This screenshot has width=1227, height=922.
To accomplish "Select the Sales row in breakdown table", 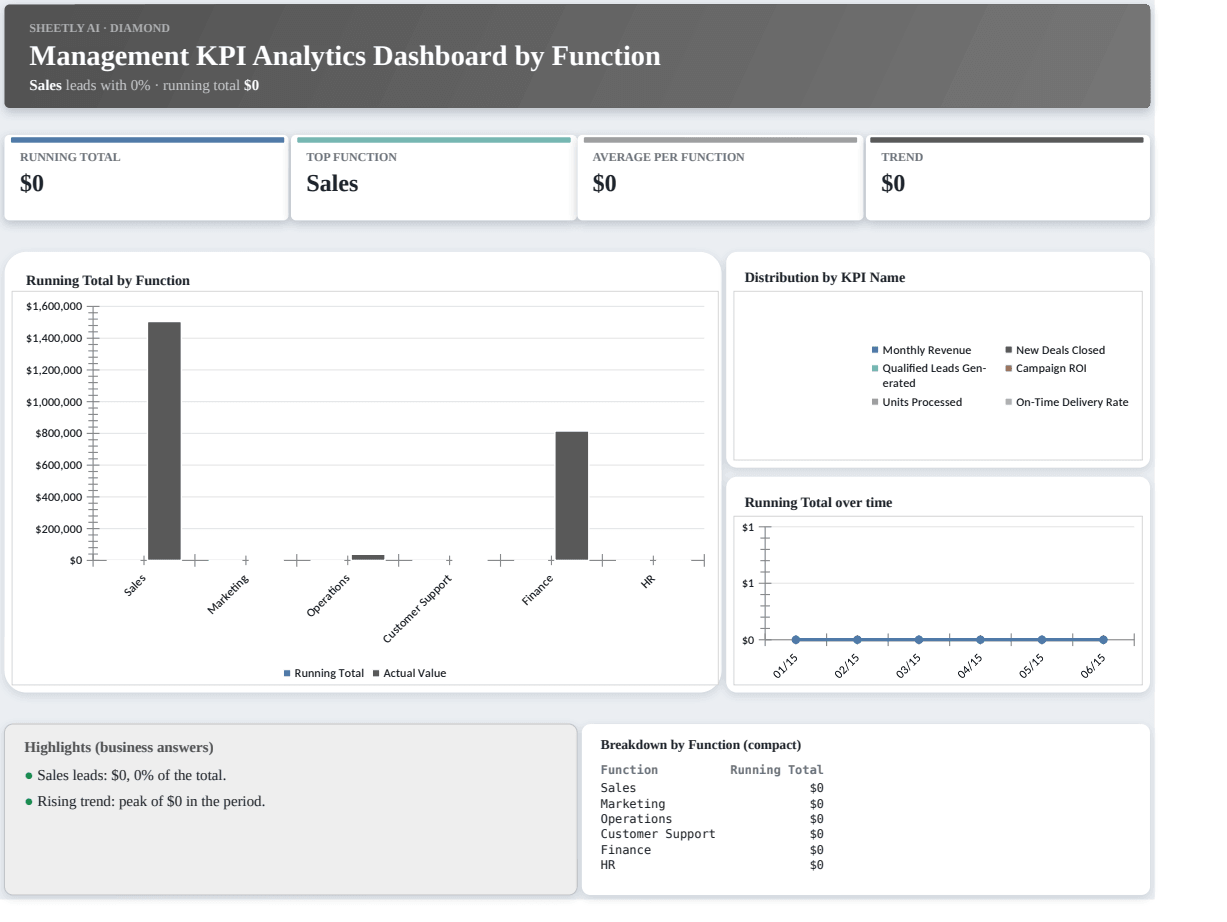I will click(712, 788).
